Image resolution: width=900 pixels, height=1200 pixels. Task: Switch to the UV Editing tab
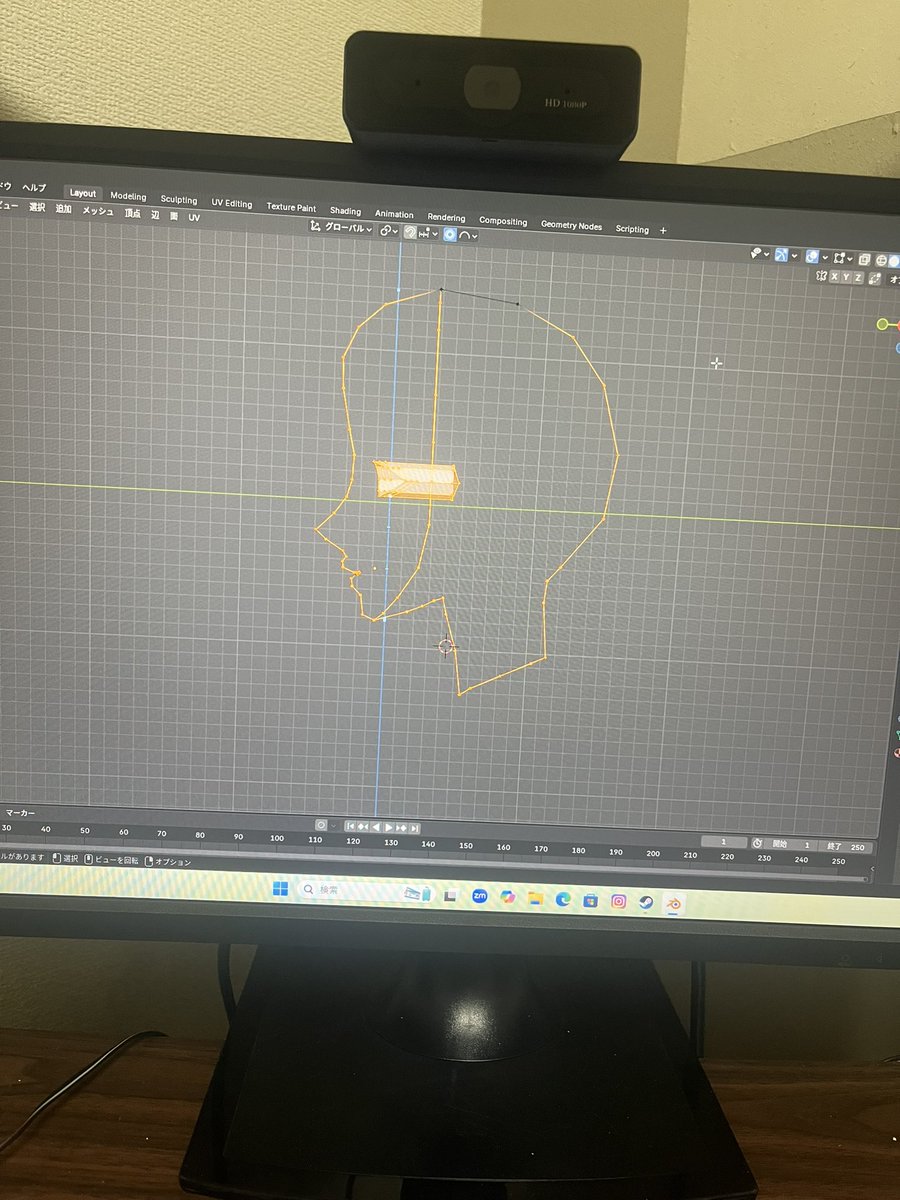[231, 203]
